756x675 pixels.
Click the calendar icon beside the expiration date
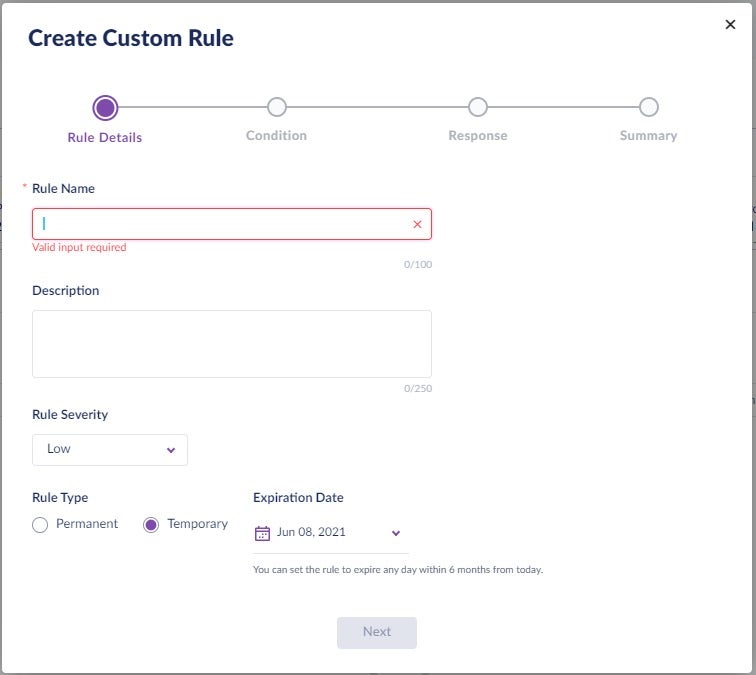263,533
